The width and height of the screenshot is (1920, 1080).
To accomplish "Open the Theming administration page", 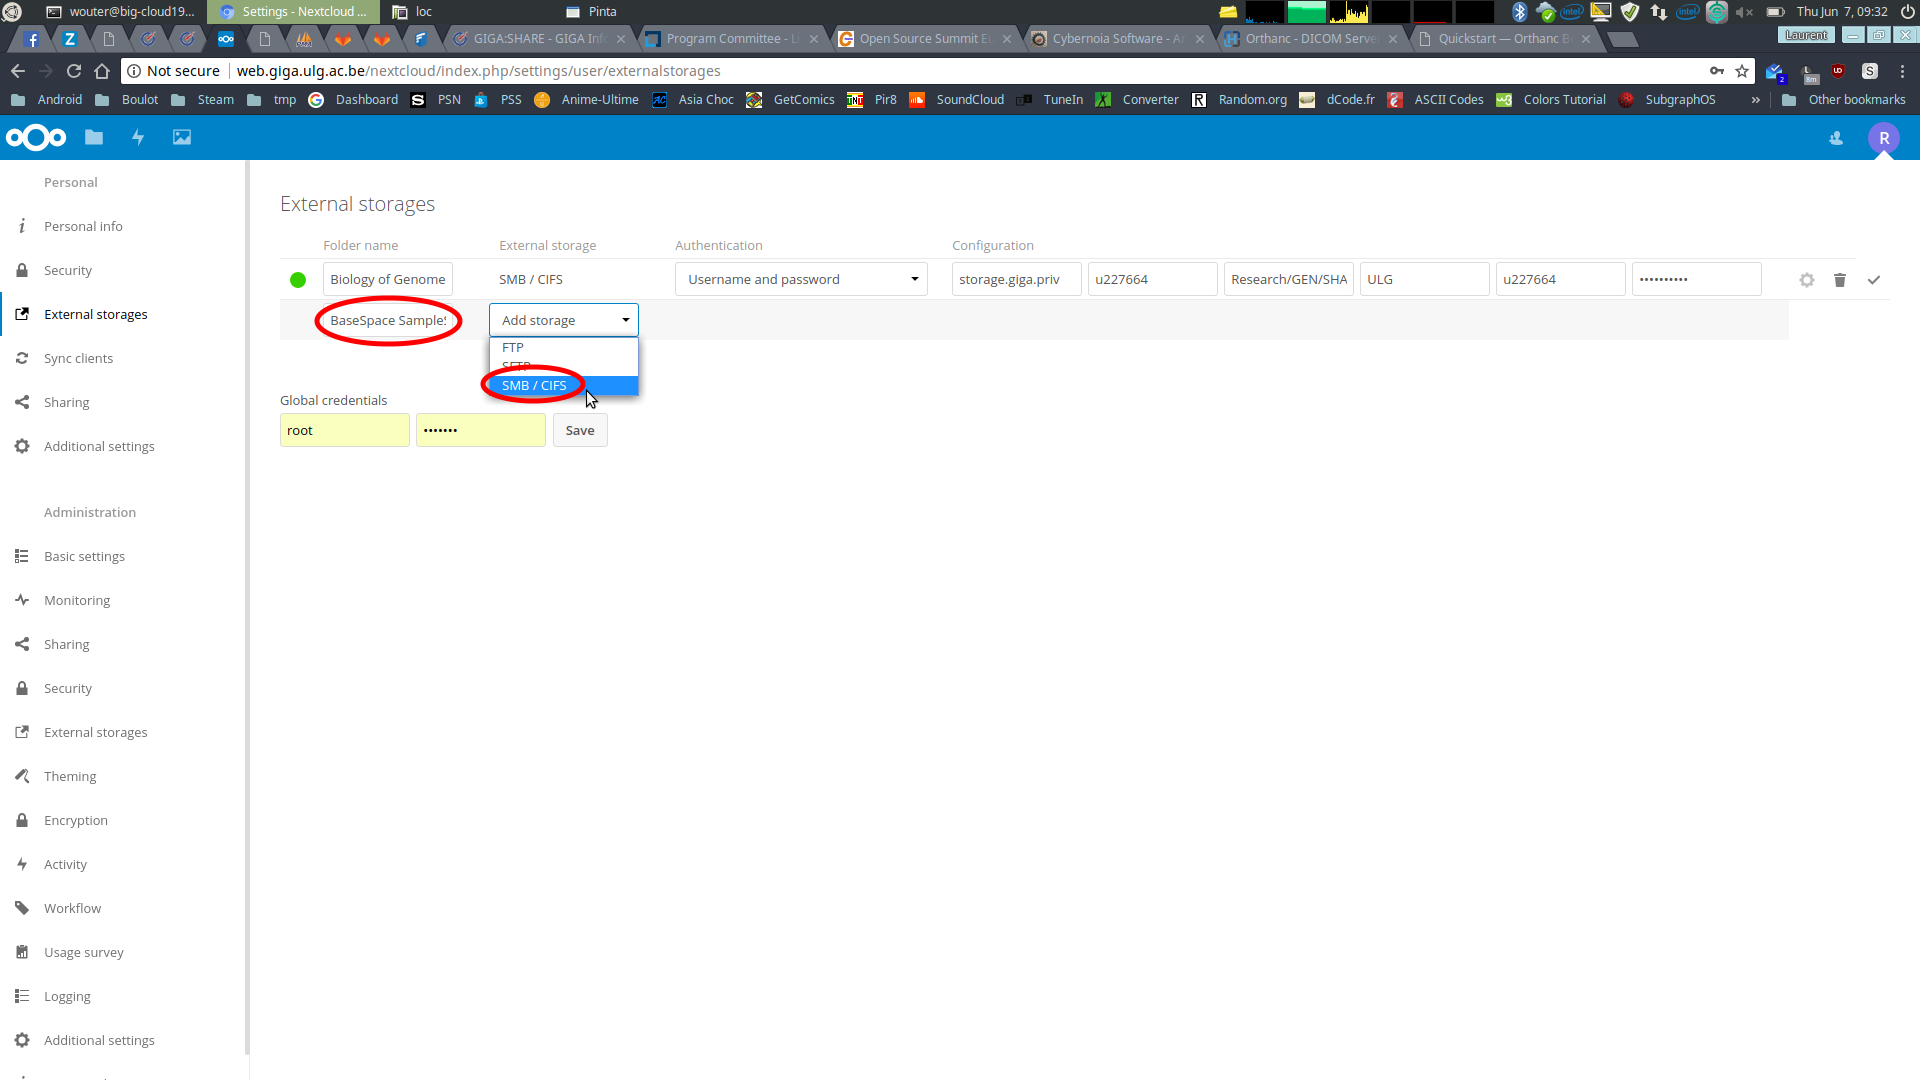I will click(70, 776).
